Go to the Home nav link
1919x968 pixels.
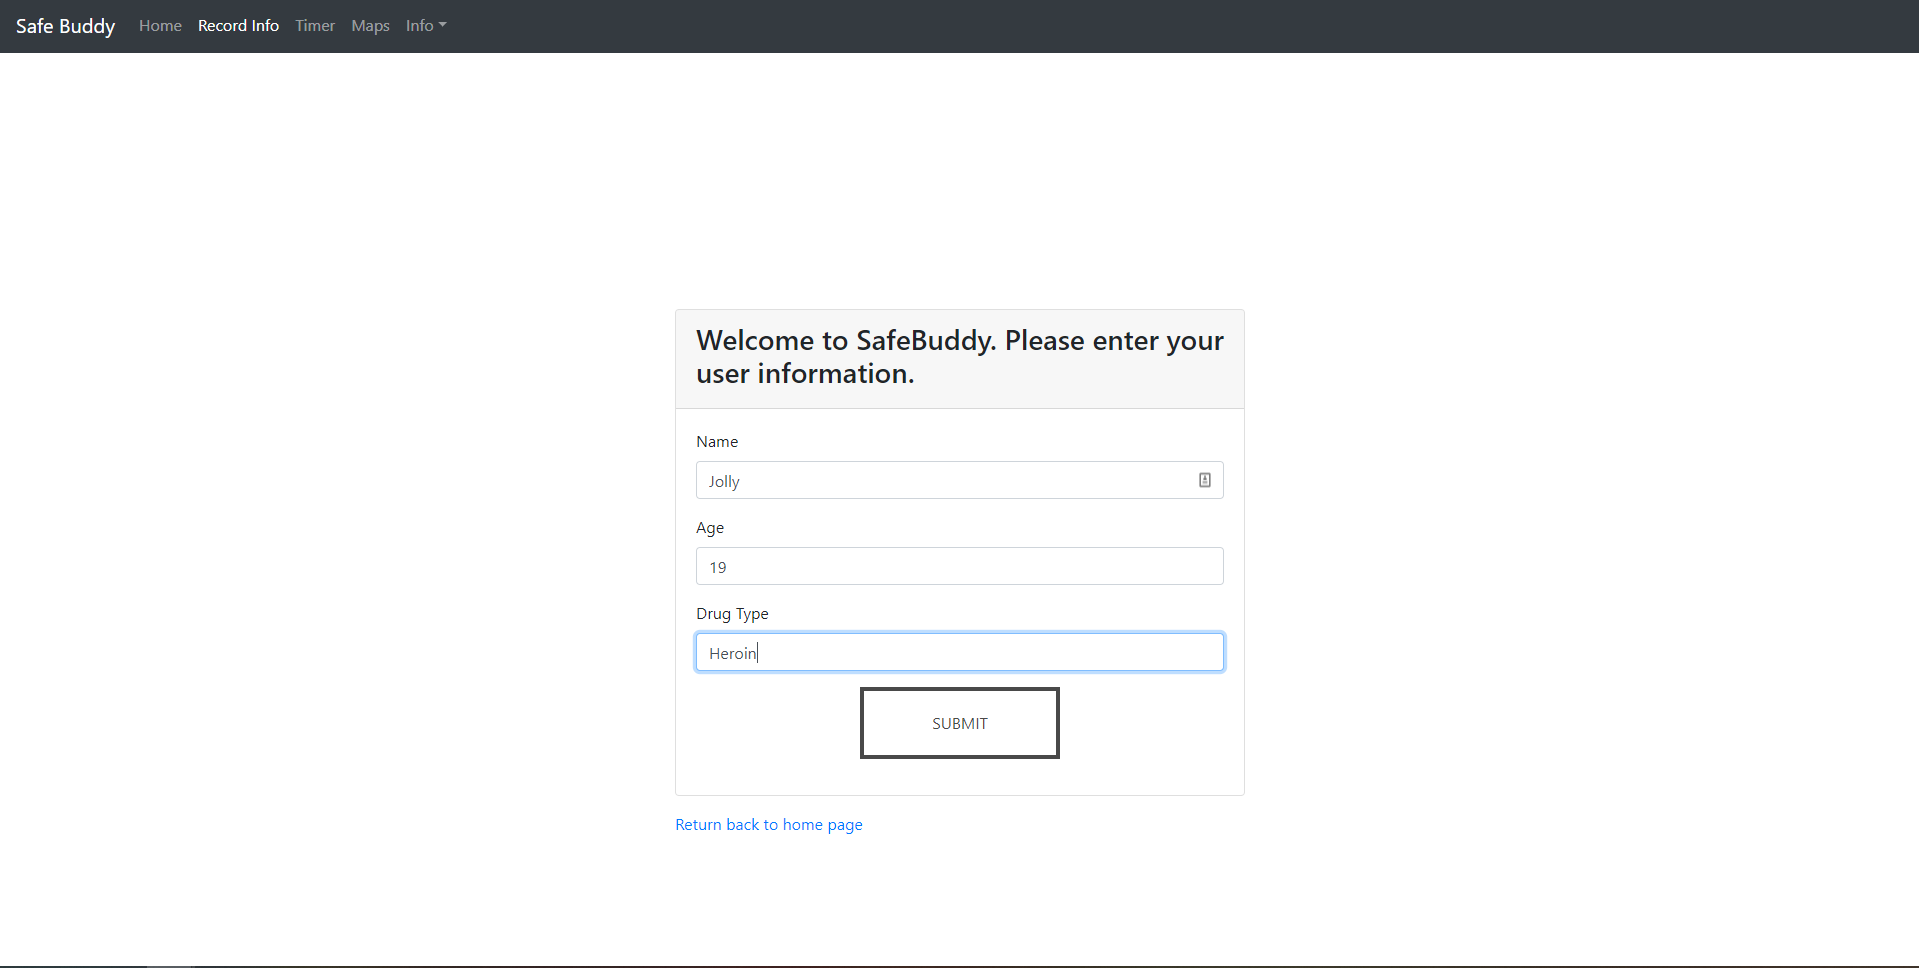[x=160, y=26]
